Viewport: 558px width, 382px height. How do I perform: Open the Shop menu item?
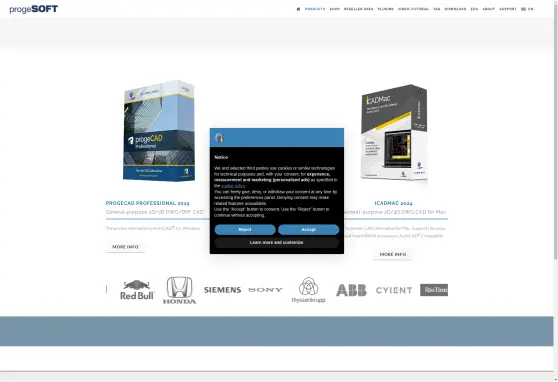point(335,9)
